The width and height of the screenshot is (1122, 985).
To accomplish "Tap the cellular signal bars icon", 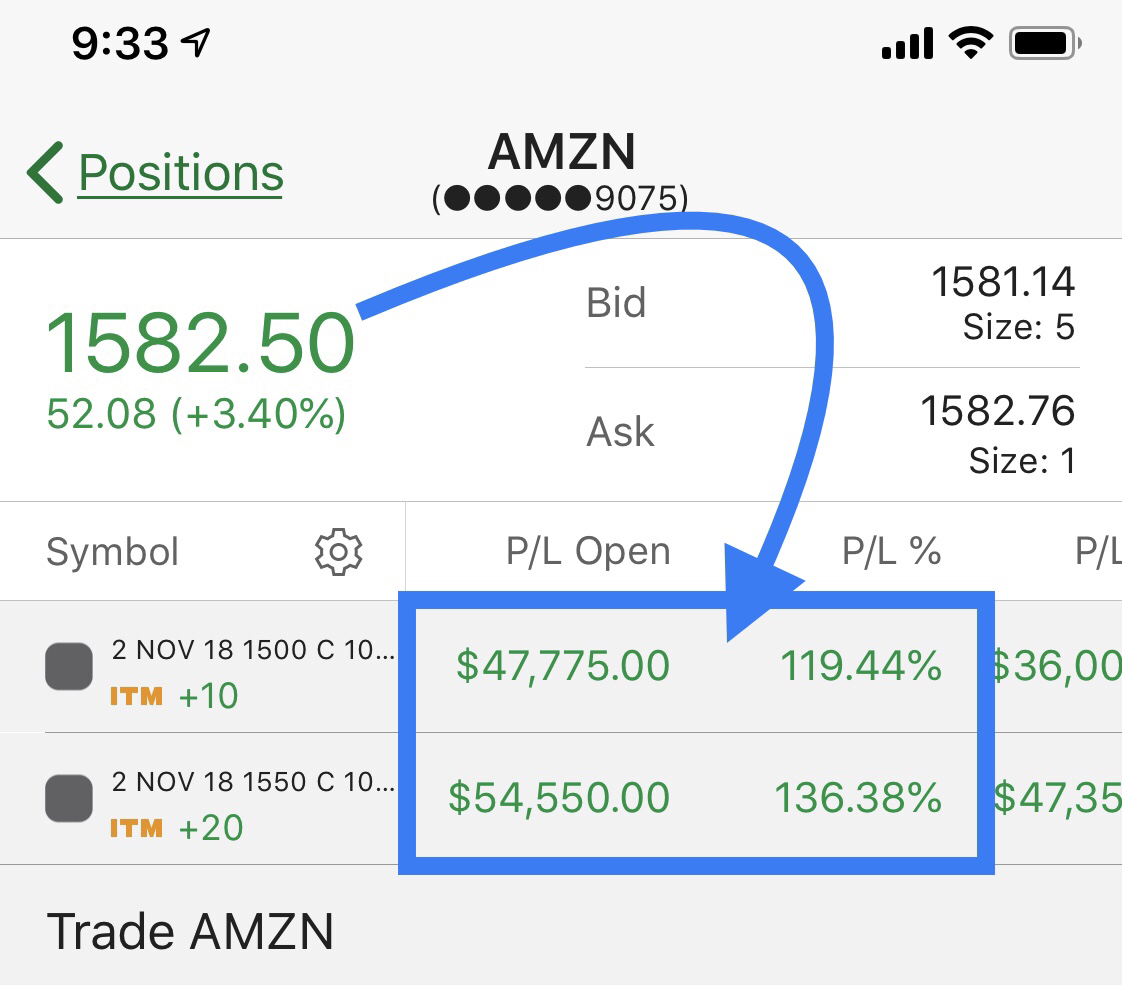I will [907, 44].
